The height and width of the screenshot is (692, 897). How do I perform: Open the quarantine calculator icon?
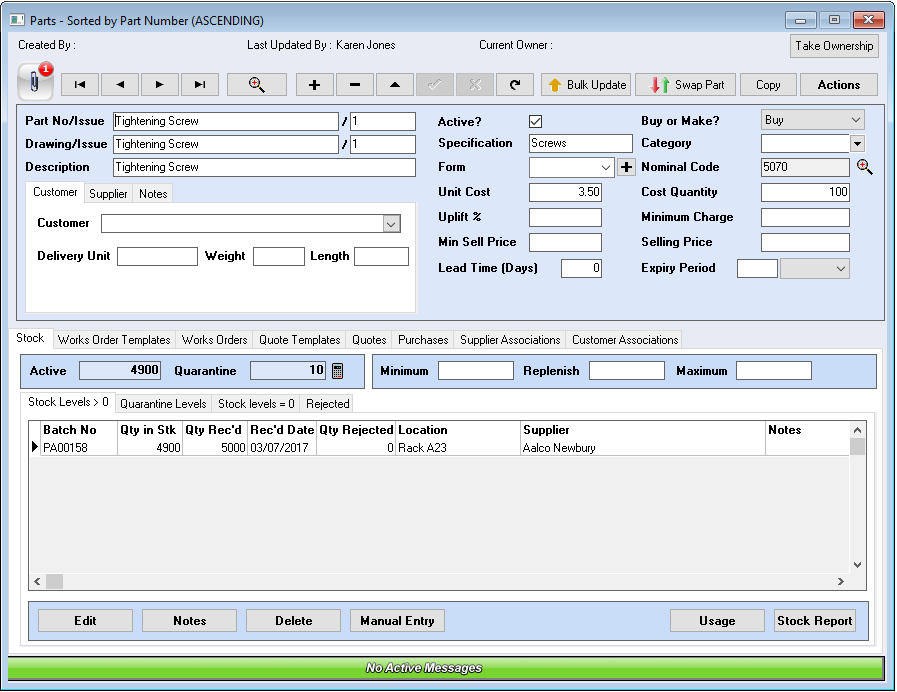click(x=338, y=371)
